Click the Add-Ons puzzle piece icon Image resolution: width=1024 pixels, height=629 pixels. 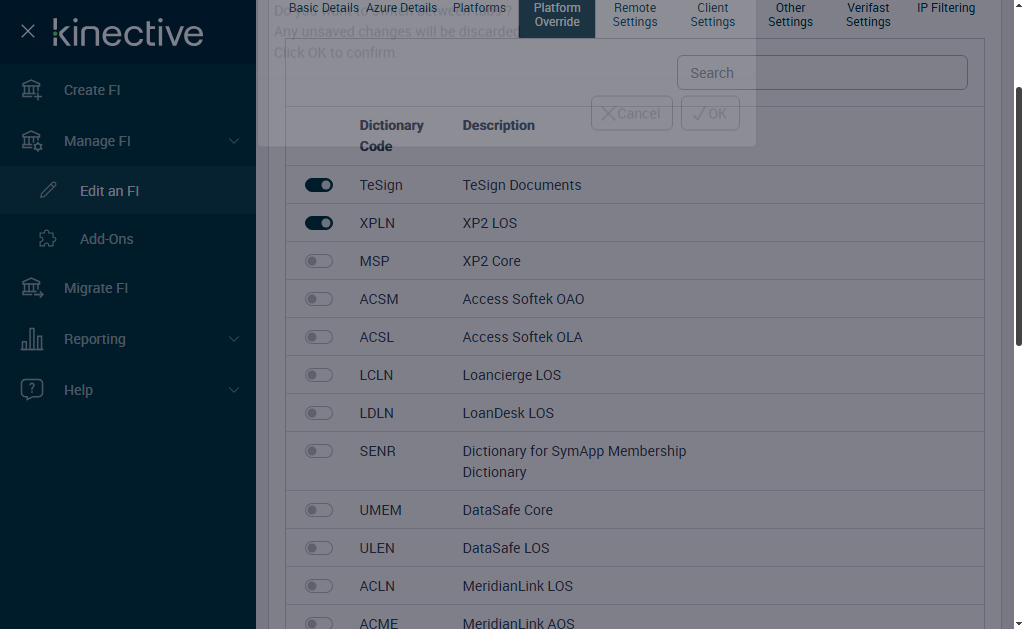click(x=48, y=238)
